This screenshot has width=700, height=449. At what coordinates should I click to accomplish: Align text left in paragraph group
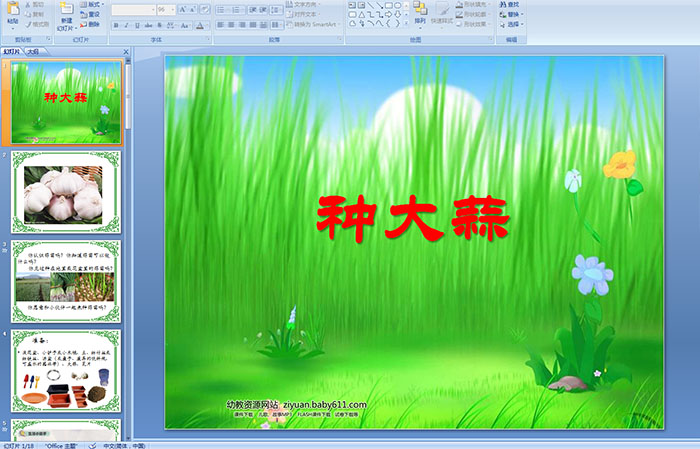click(221, 25)
